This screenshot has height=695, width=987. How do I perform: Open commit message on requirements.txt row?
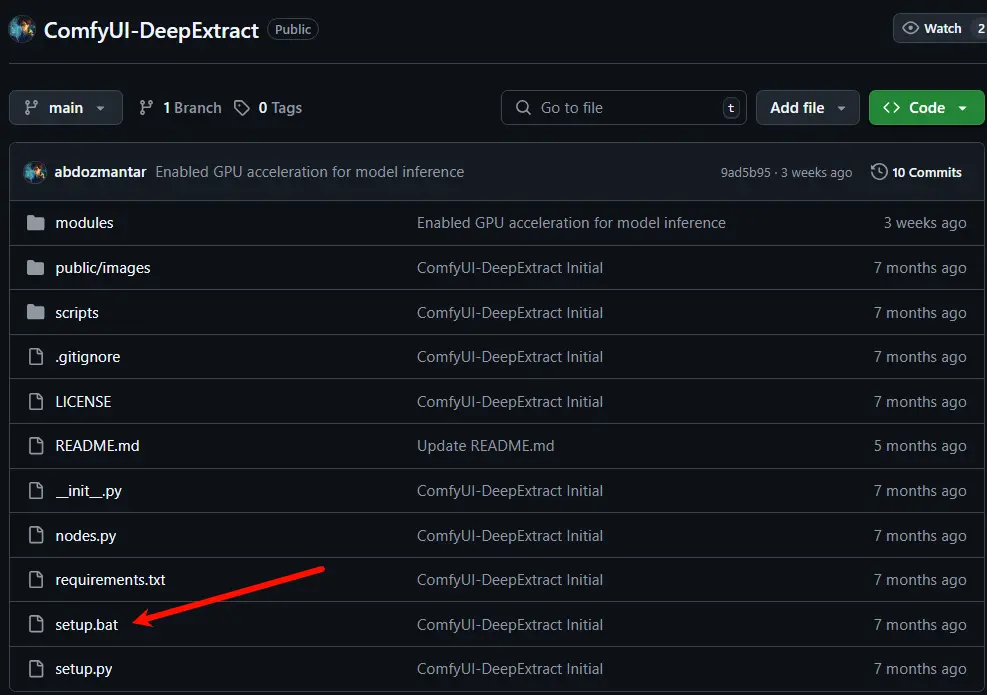tap(510, 580)
